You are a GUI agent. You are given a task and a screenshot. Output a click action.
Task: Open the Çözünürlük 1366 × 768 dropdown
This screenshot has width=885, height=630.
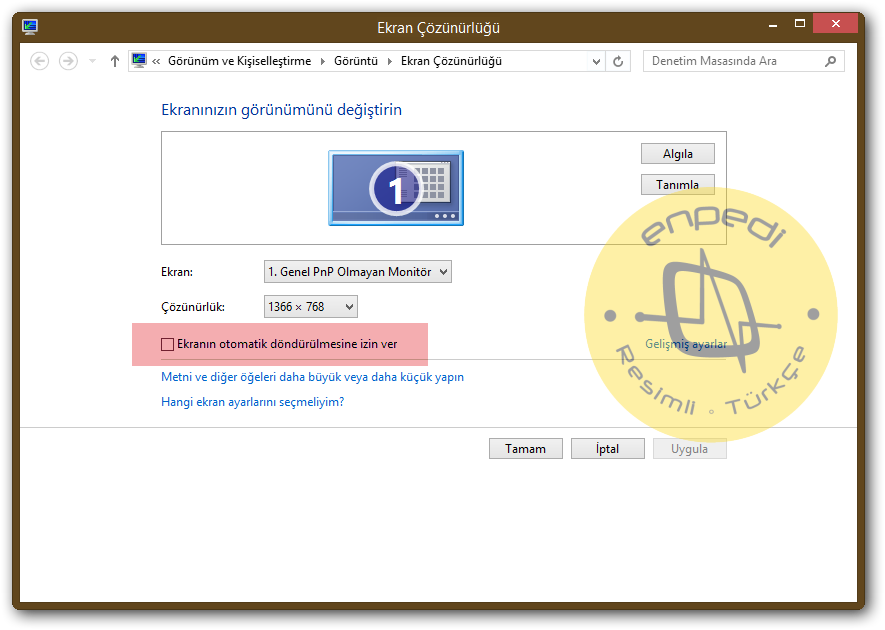(310, 307)
